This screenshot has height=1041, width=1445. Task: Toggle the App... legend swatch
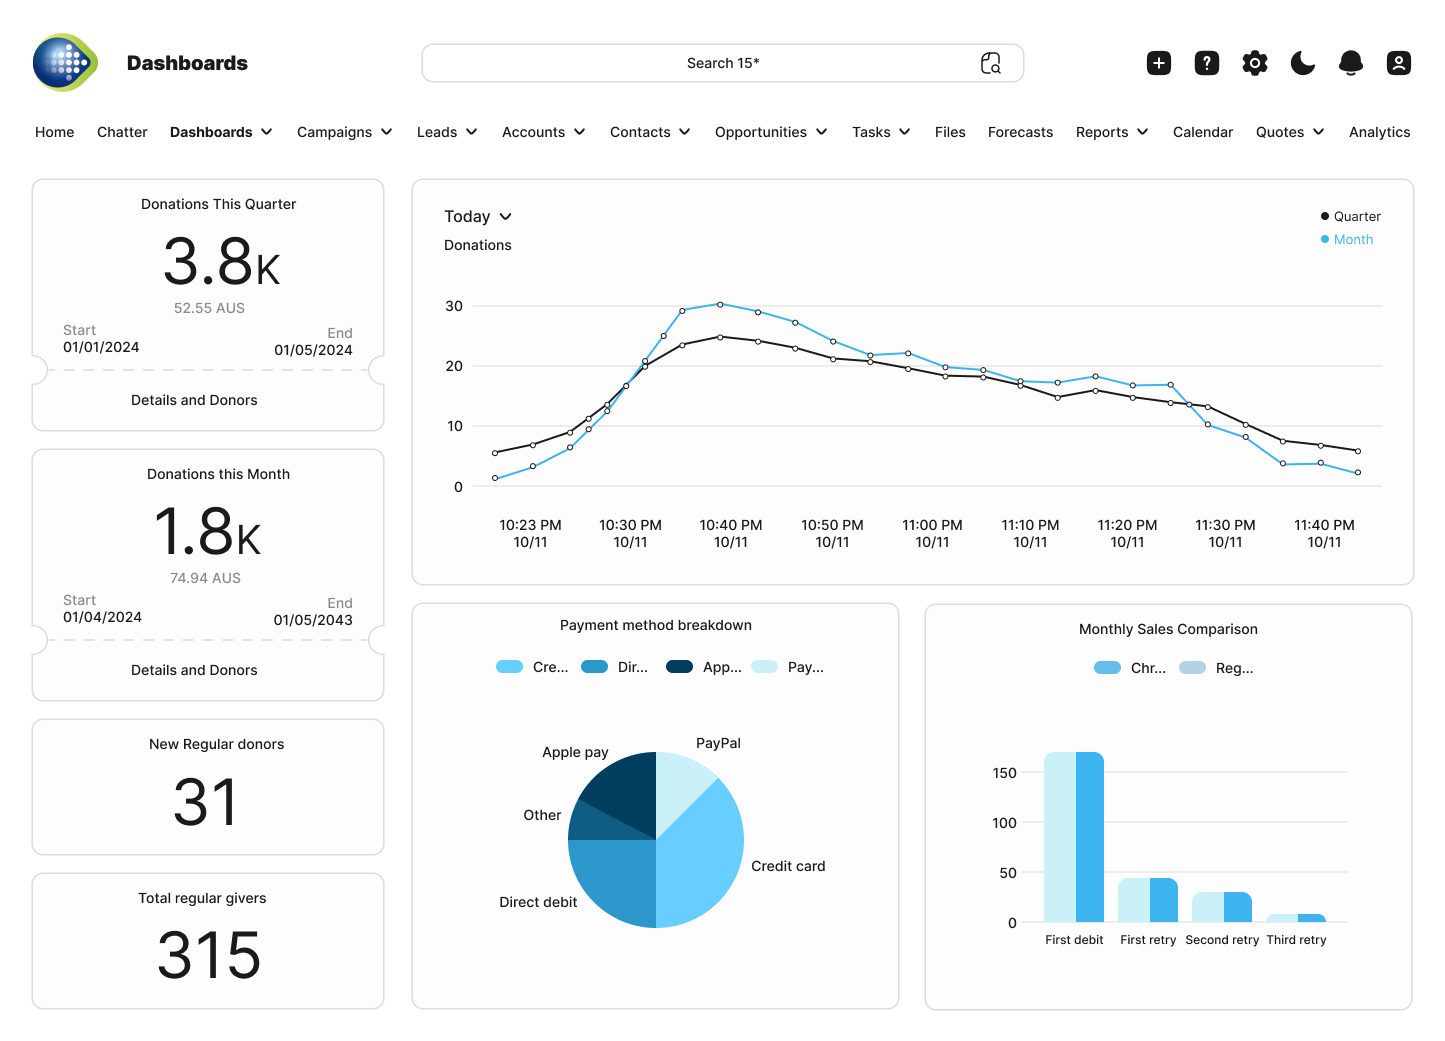click(680, 667)
